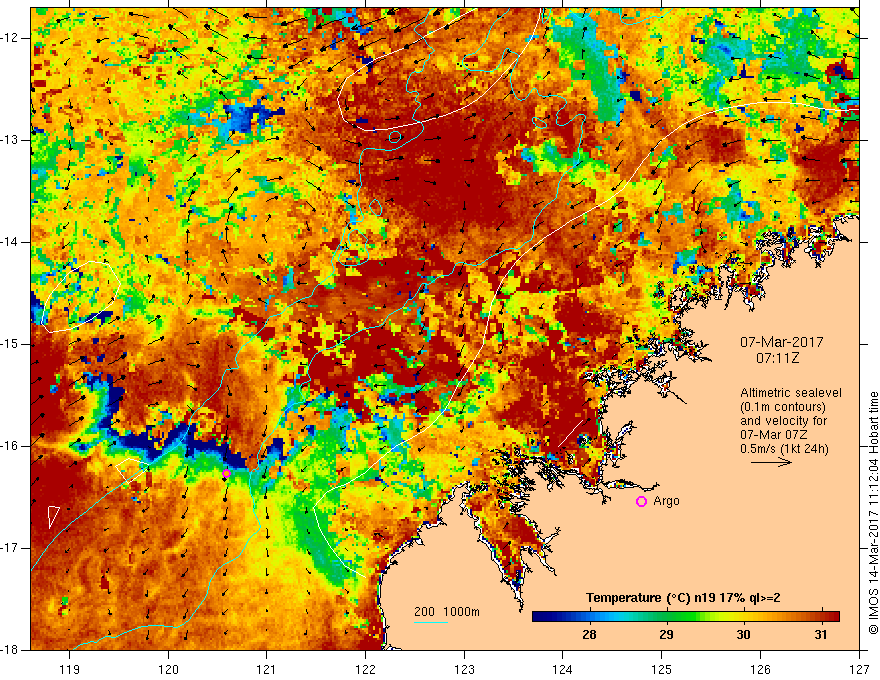Click the '200' depth contour label

[x=424, y=612]
